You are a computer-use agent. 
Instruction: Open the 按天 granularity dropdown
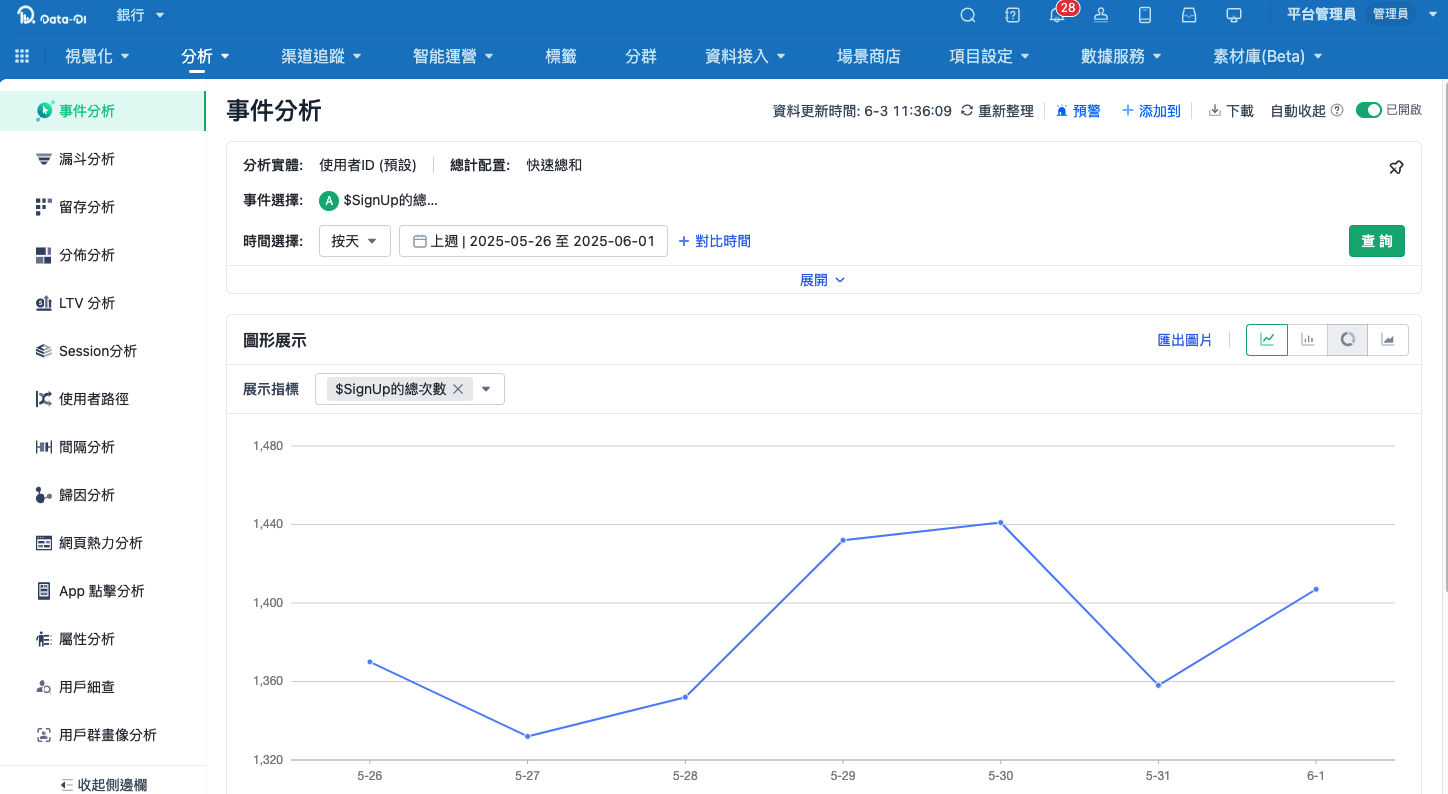pyautogui.click(x=355, y=241)
